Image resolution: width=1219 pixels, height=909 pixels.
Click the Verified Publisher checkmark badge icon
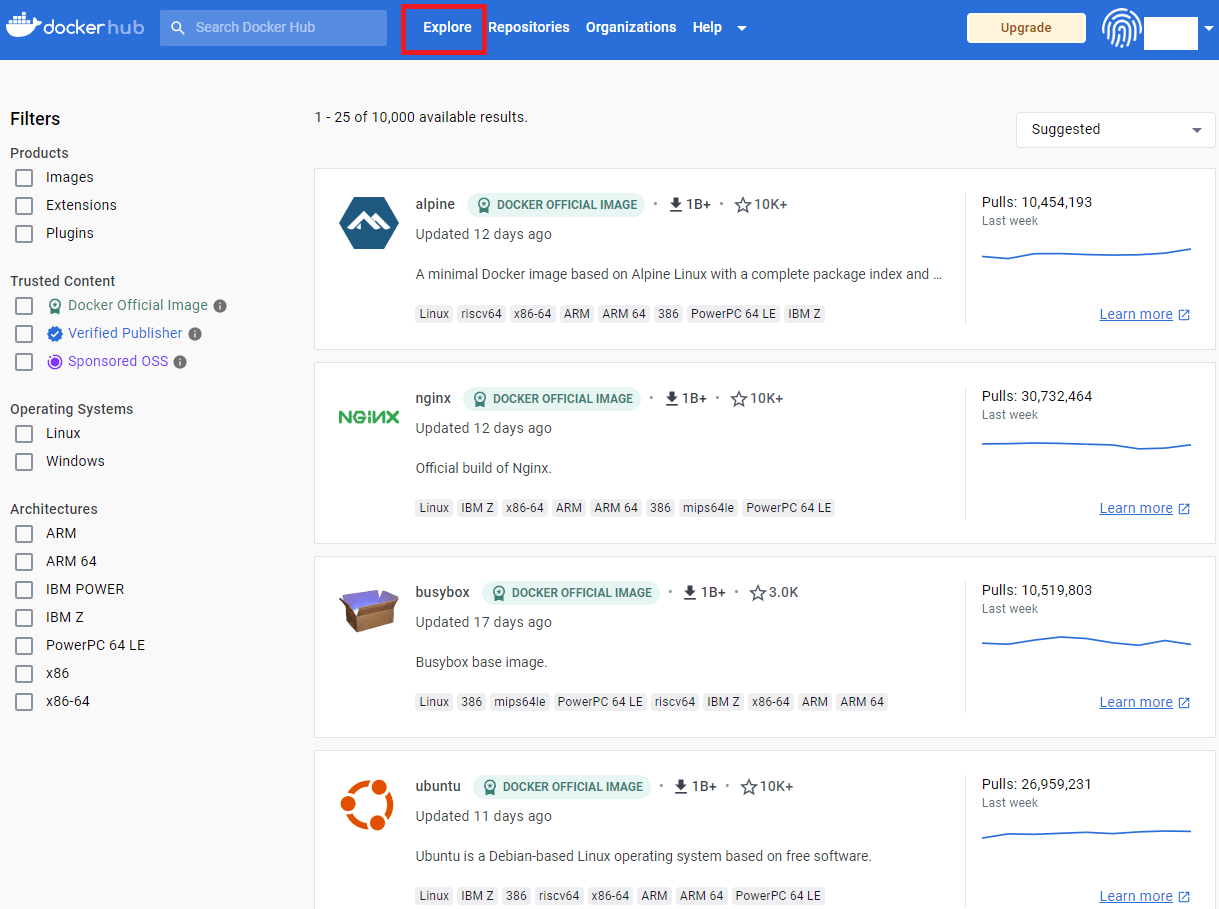[x=55, y=334]
